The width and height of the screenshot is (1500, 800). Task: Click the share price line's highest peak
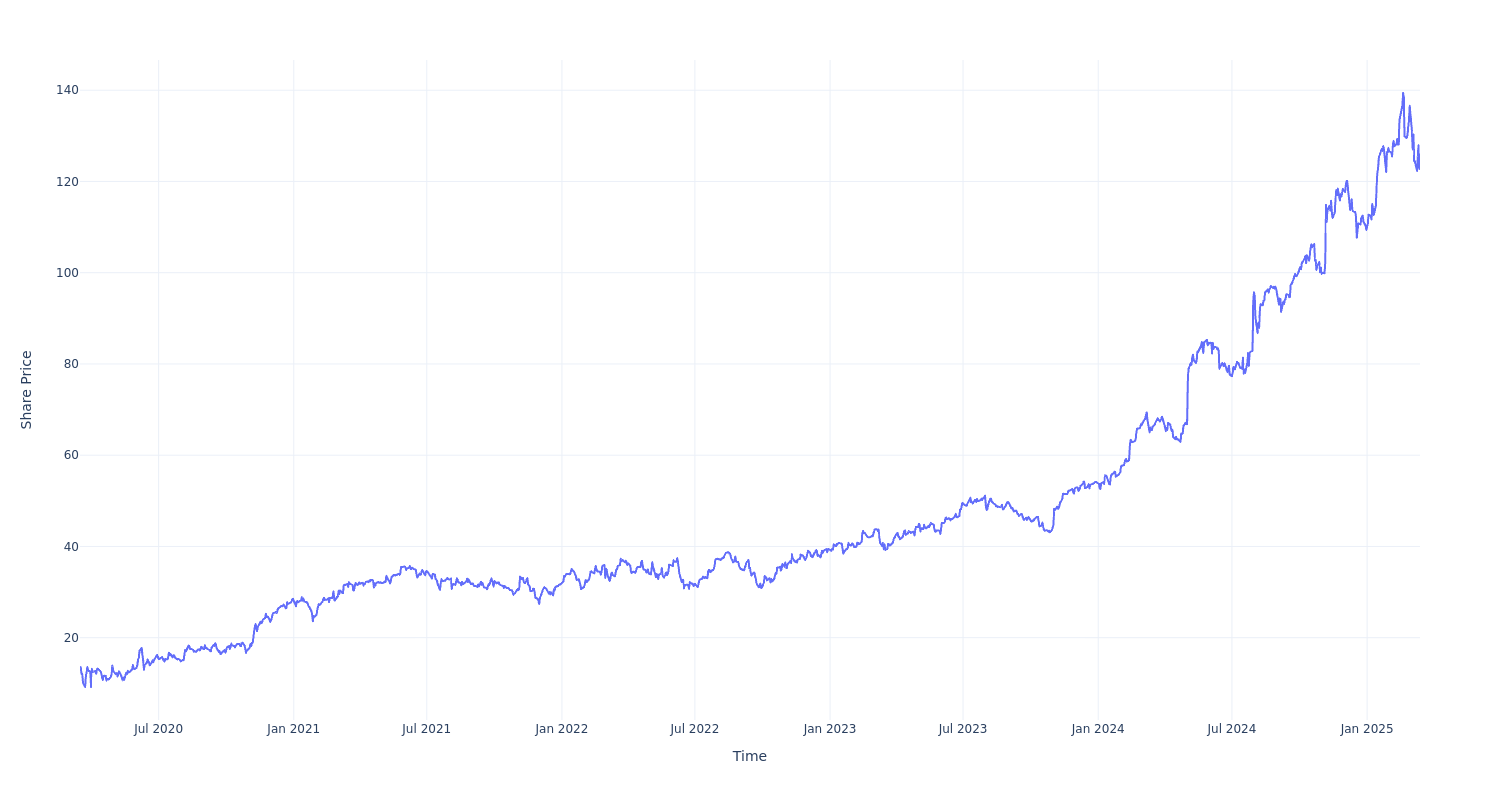[1403, 94]
